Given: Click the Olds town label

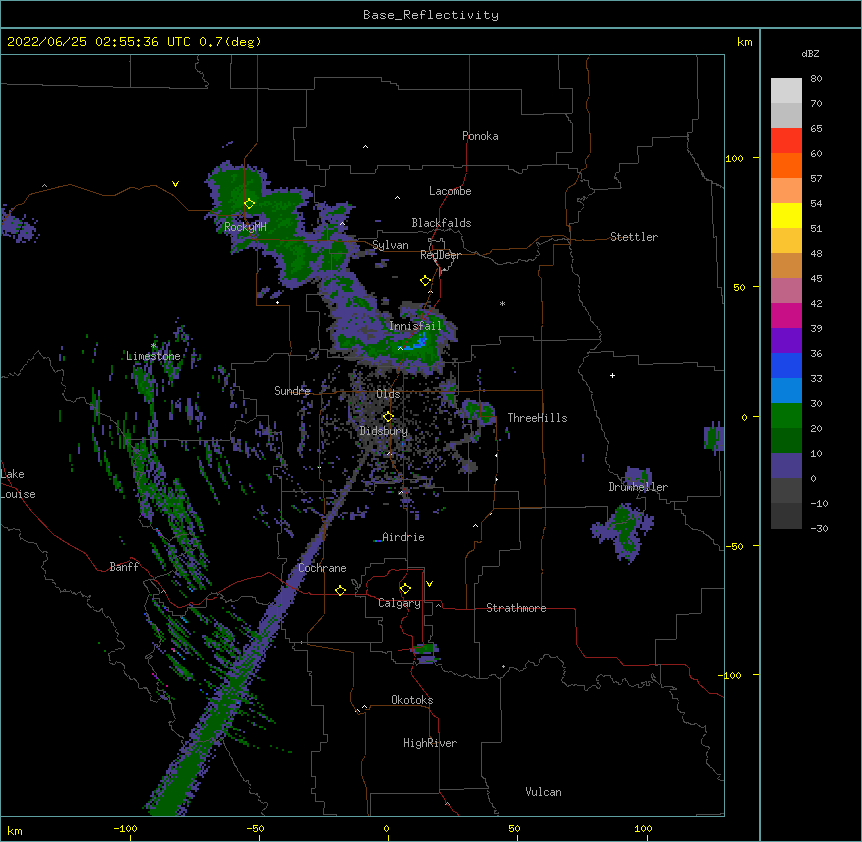Looking at the screenshot, I should 388,394.
